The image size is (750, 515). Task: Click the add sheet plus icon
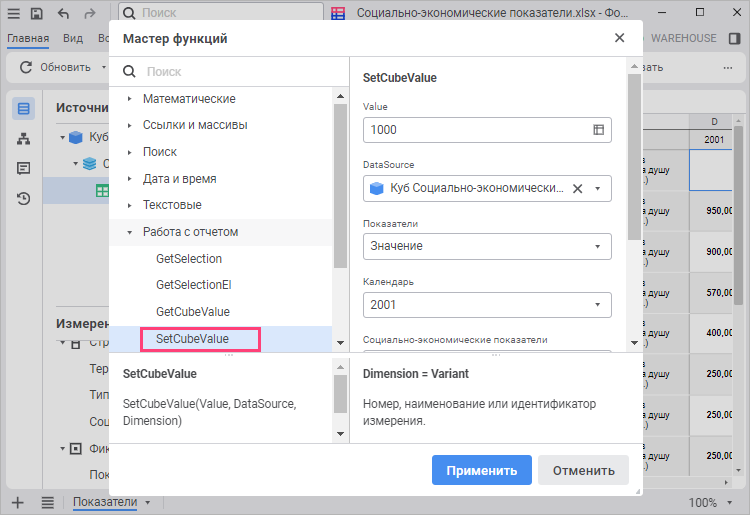(x=17, y=502)
